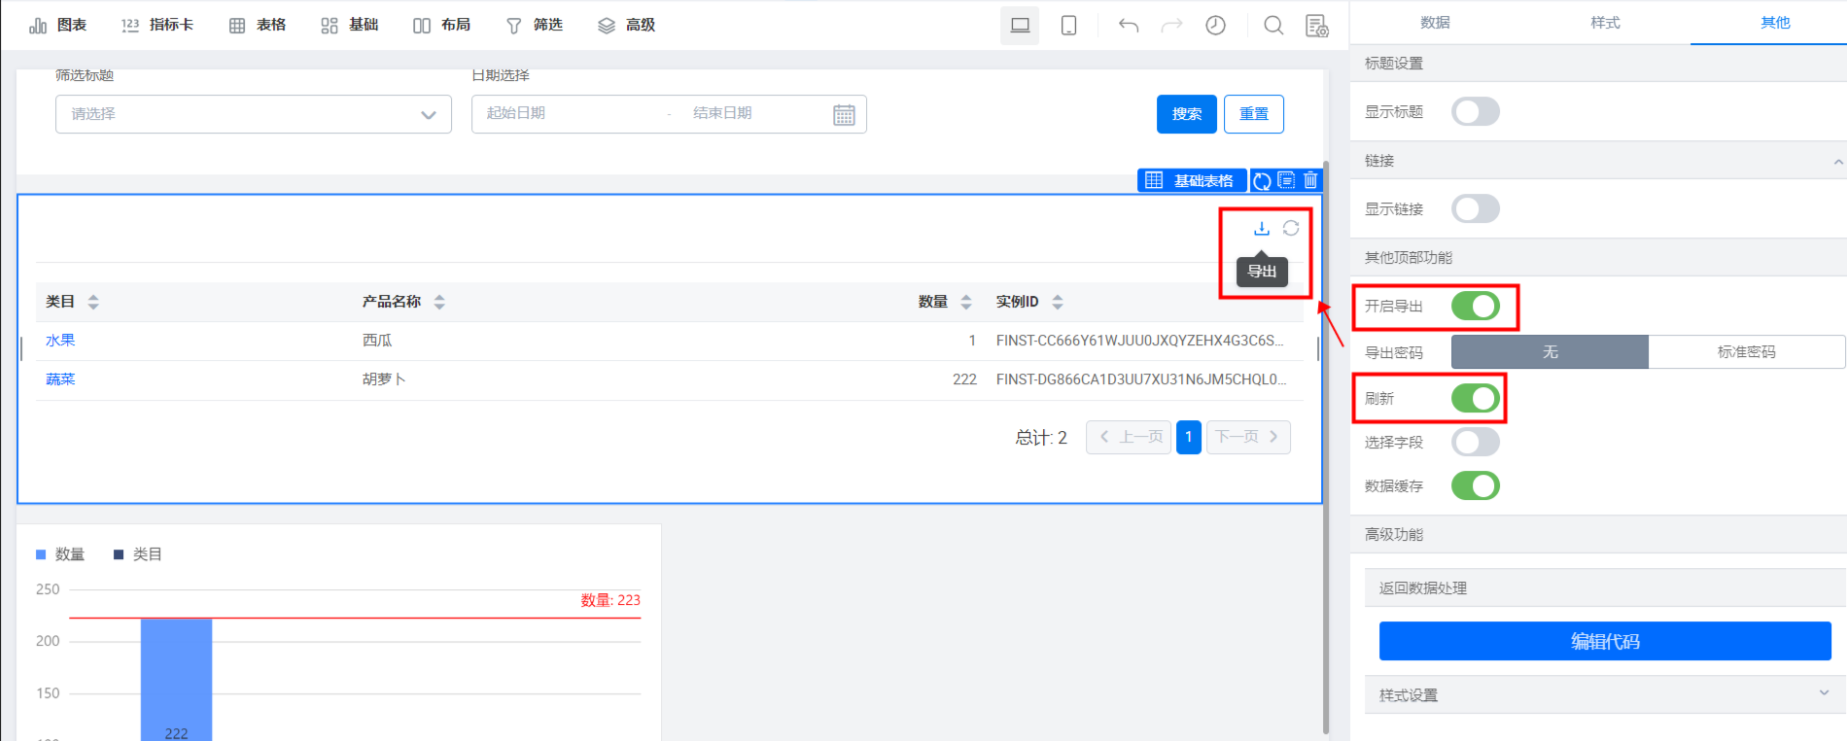Select page 1 in pagination
The width and height of the screenshot is (1847, 741).
click(1189, 437)
